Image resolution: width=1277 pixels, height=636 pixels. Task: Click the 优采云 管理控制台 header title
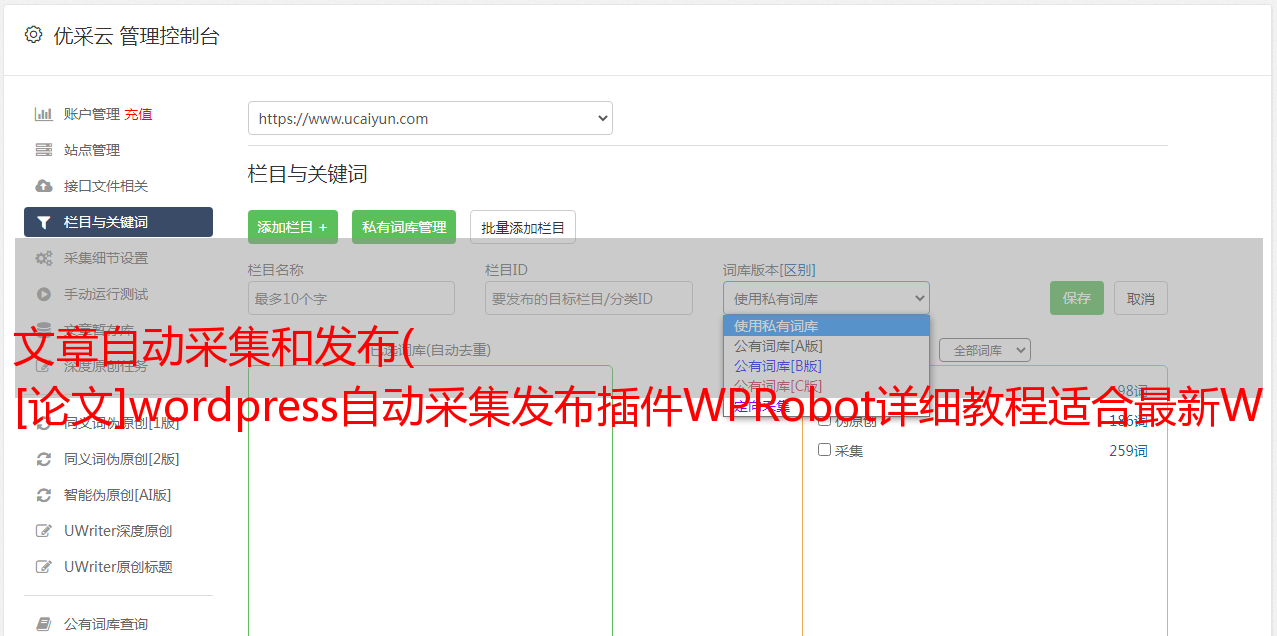coord(136,36)
